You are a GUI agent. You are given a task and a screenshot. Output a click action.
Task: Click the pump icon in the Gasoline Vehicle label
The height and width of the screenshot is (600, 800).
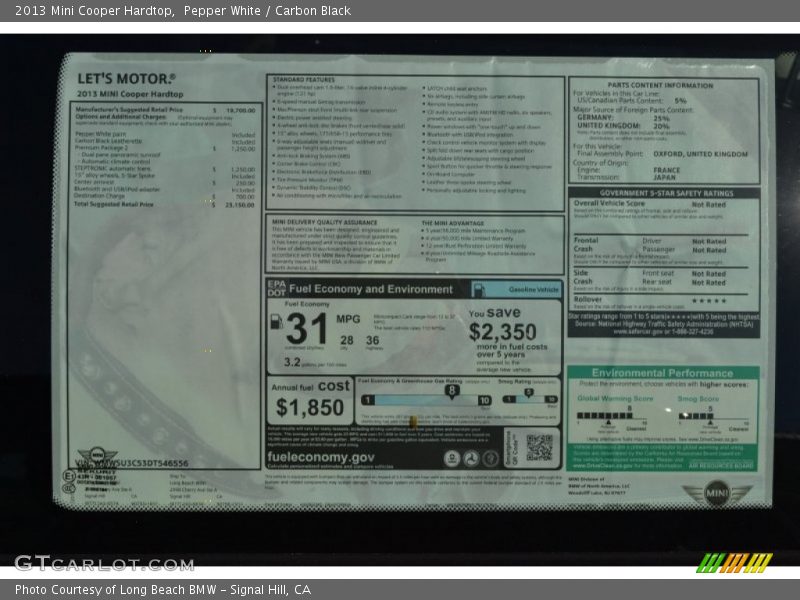click(x=479, y=290)
